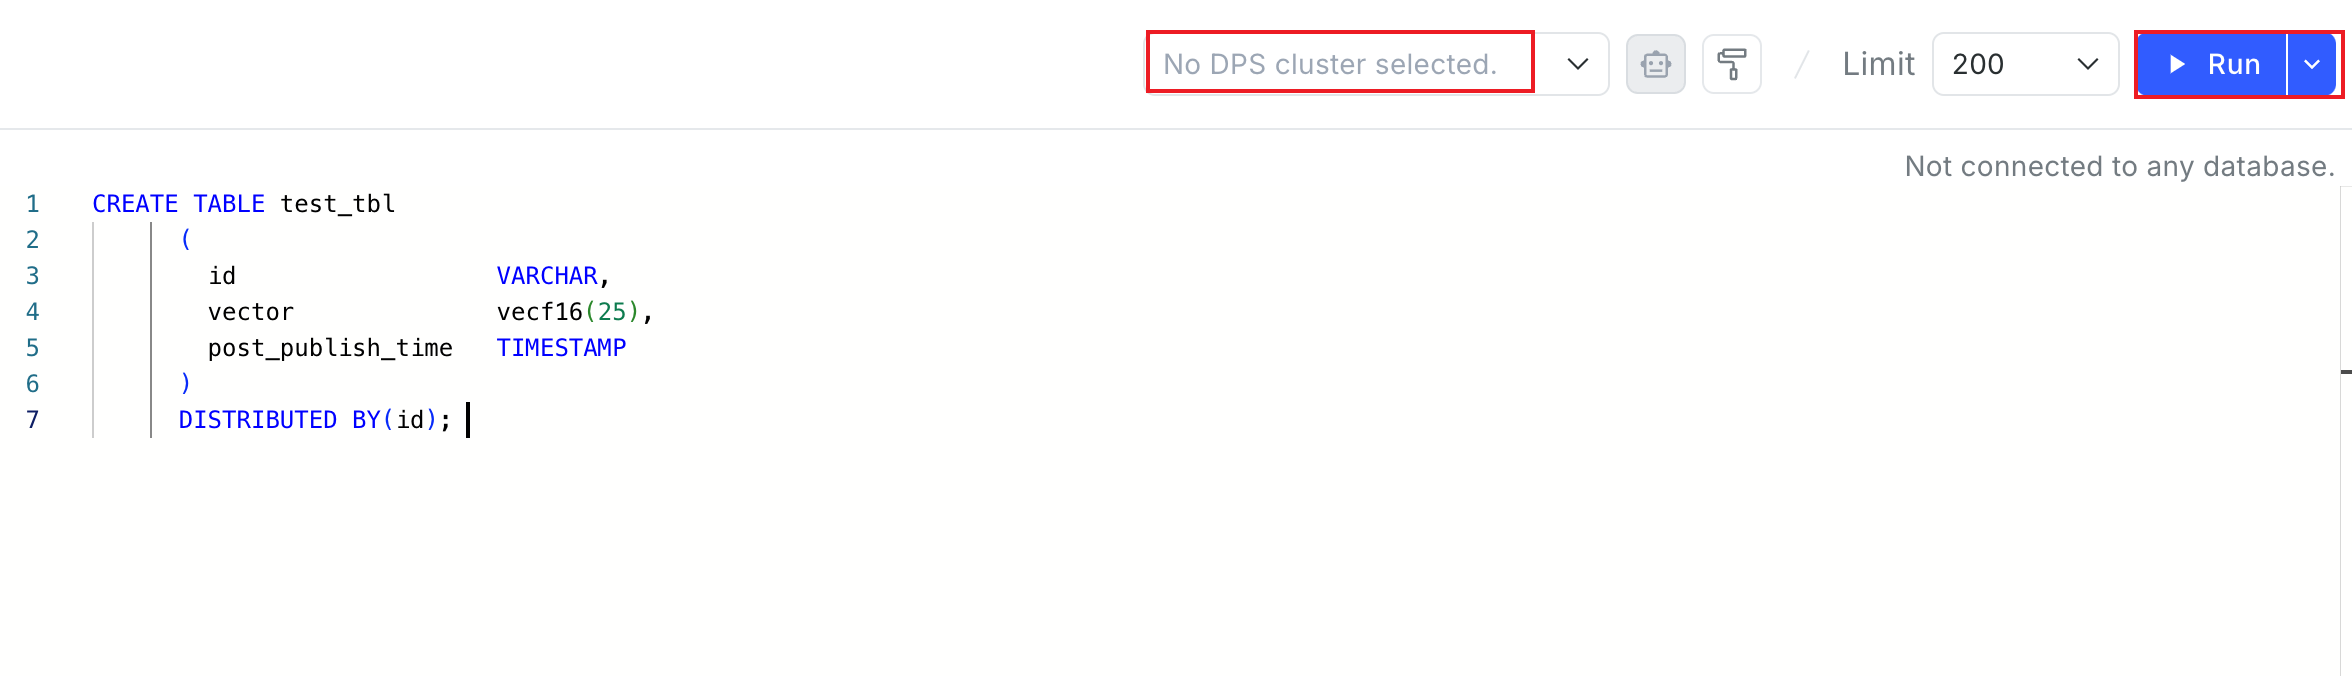Click the 'Not connected to any database.' notice
The height and width of the screenshot is (676, 2352).
(2119, 166)
